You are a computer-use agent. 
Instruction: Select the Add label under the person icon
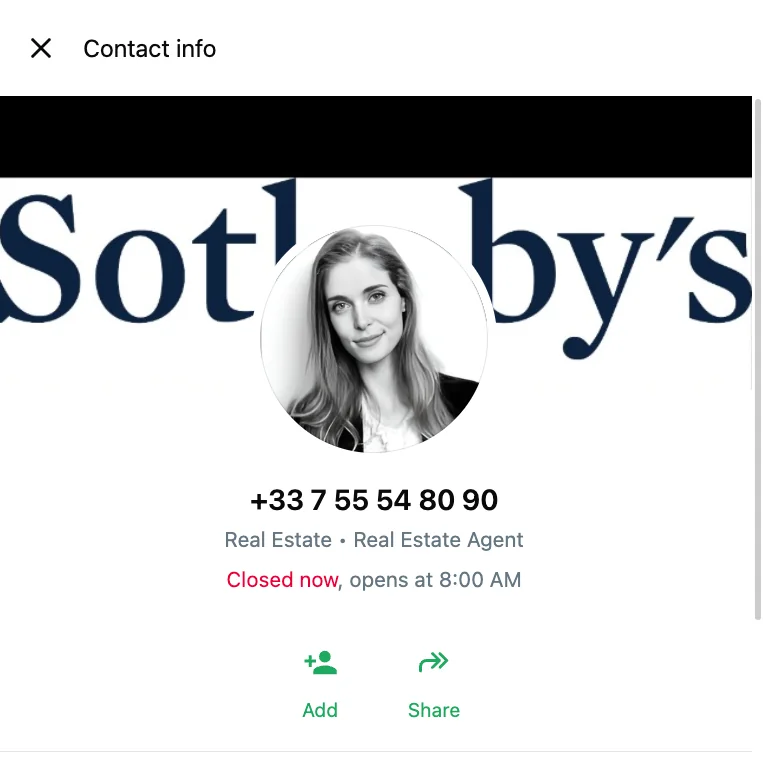click(x=320, y=710)
